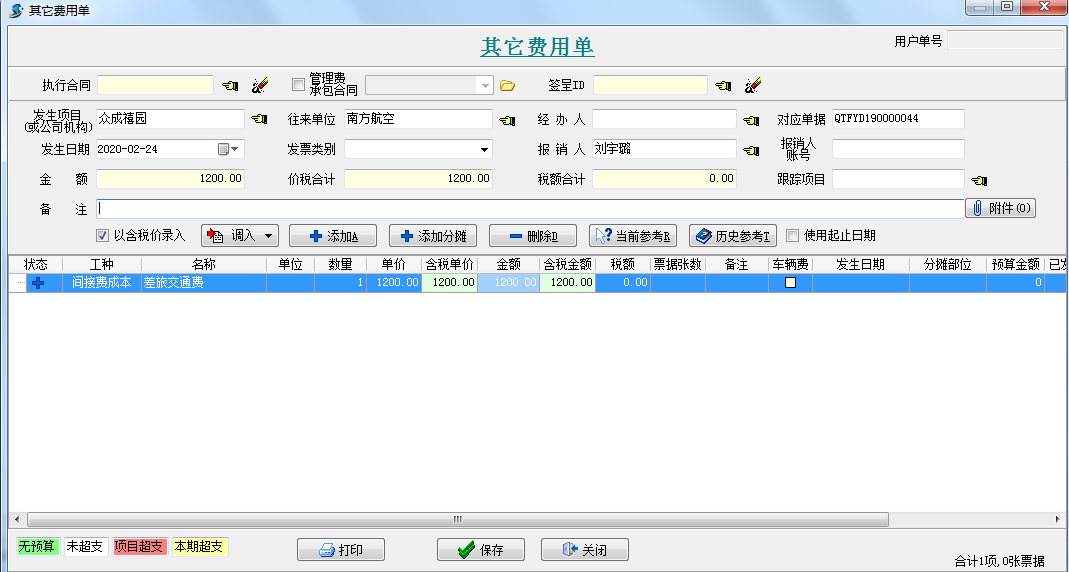Viewport: 1069px width, 572px height.
Task: Click the 税额合计 field showing 0.00
Action: coord(664,179)
